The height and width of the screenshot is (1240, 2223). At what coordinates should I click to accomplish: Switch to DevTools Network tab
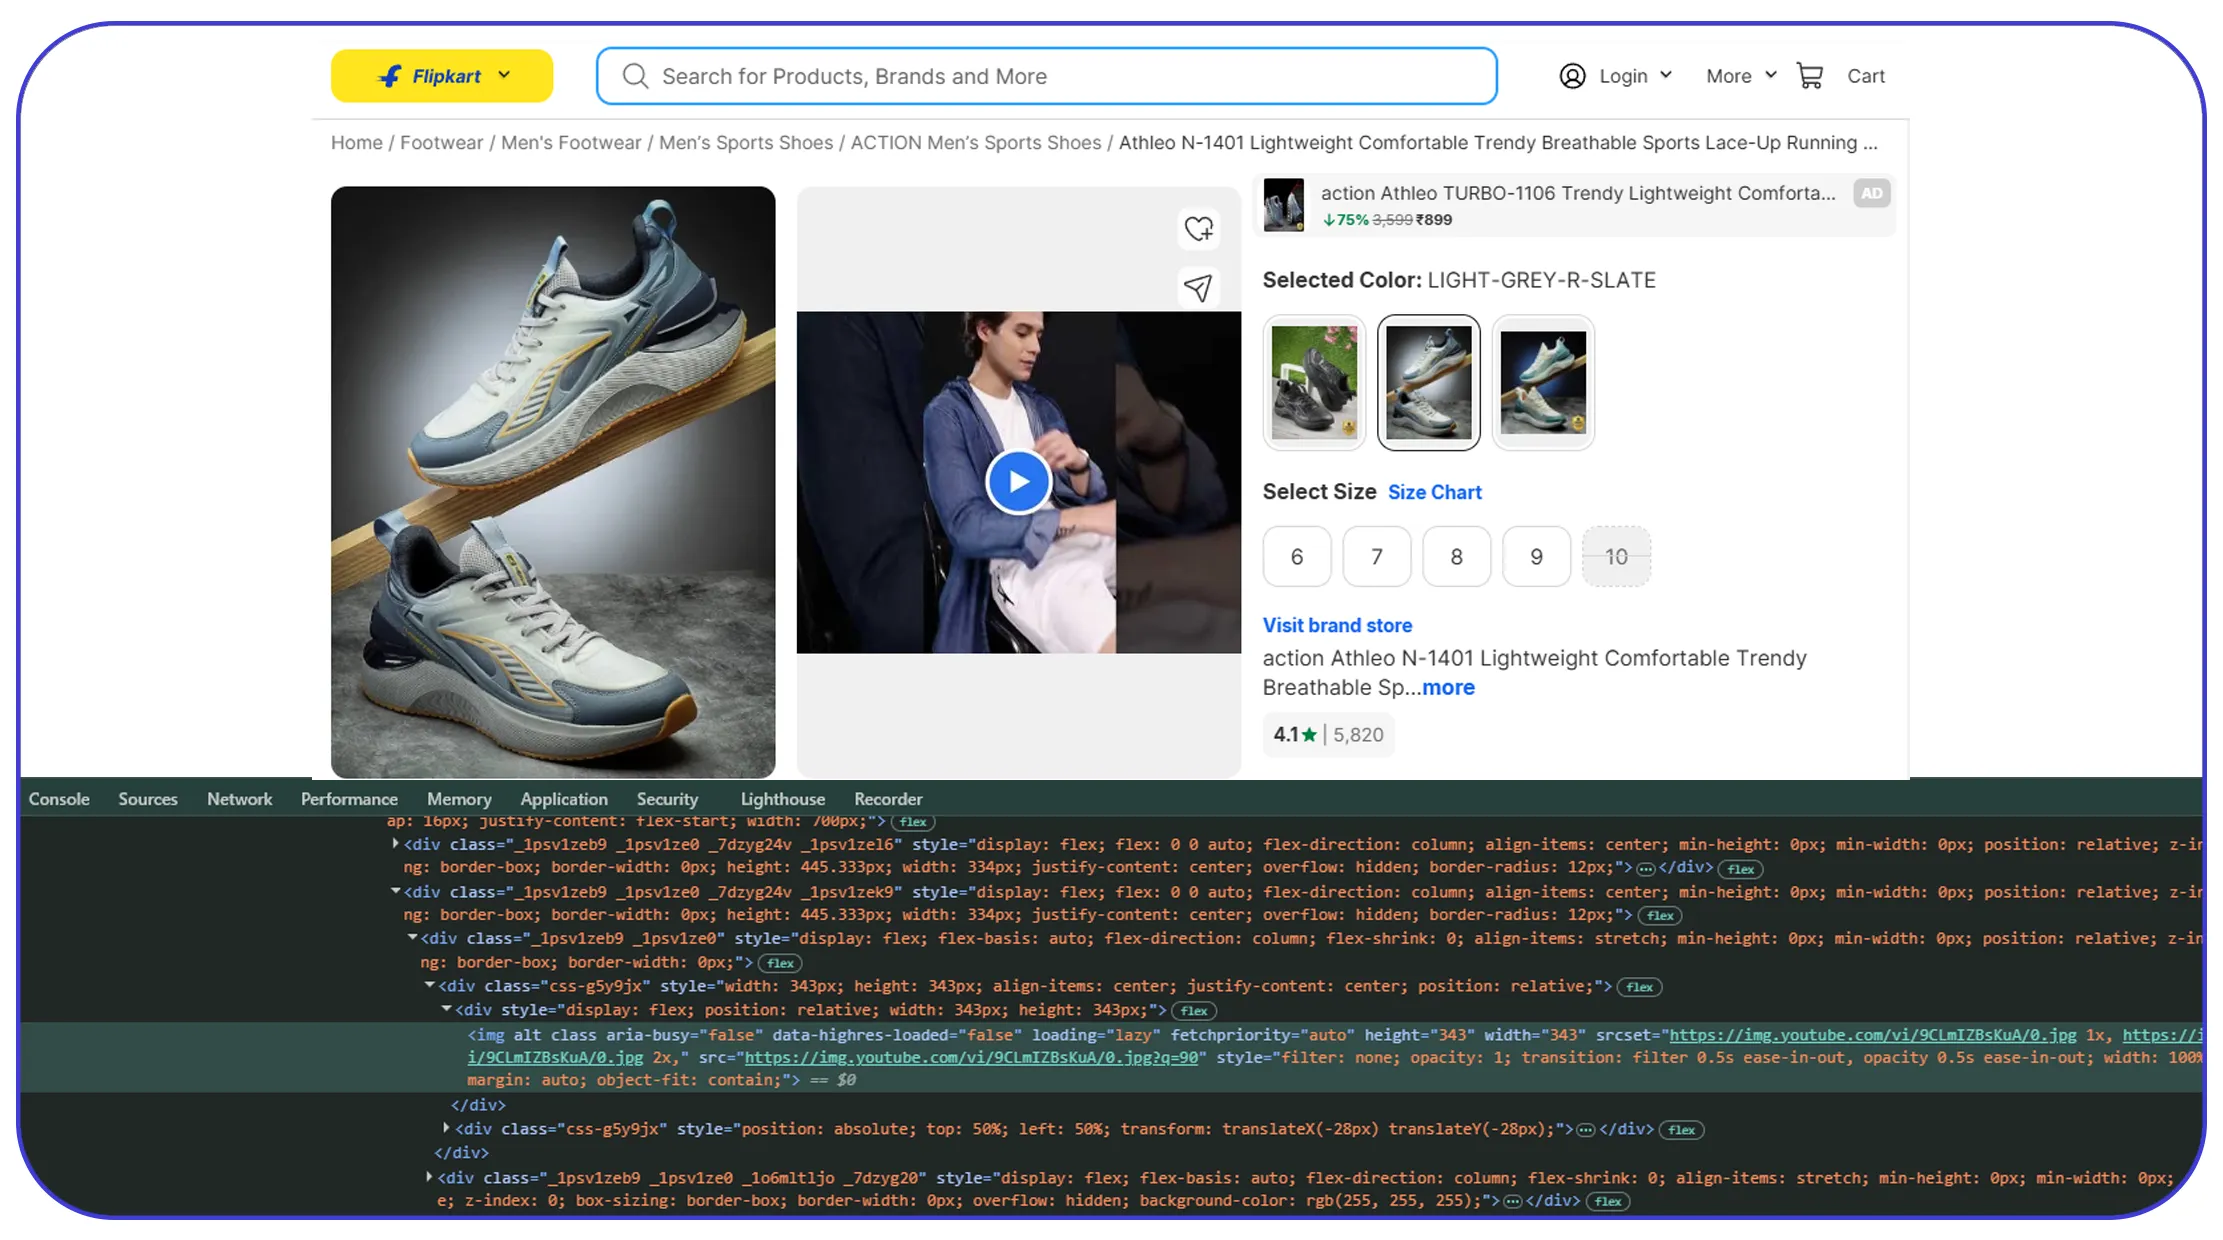pos(239,799)
